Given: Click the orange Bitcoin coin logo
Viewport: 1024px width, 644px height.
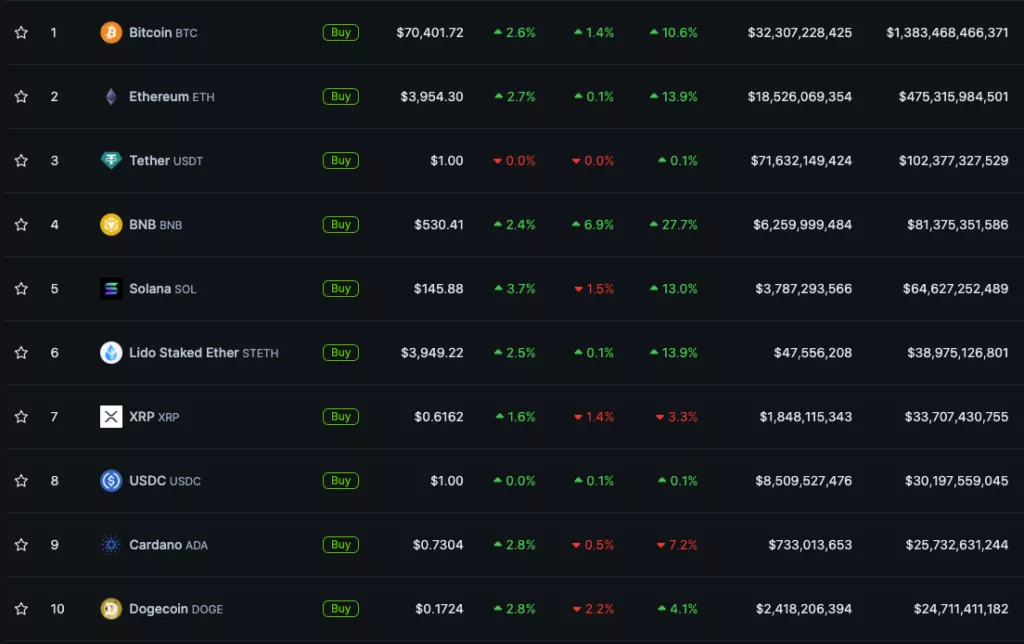Looking at the screenshot, I should point(111,33).
